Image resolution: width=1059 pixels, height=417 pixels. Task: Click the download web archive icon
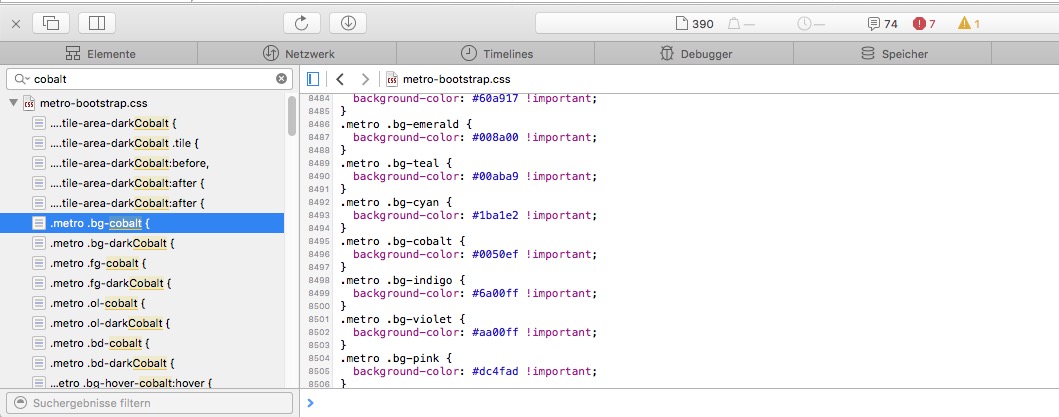coord(347,23)
